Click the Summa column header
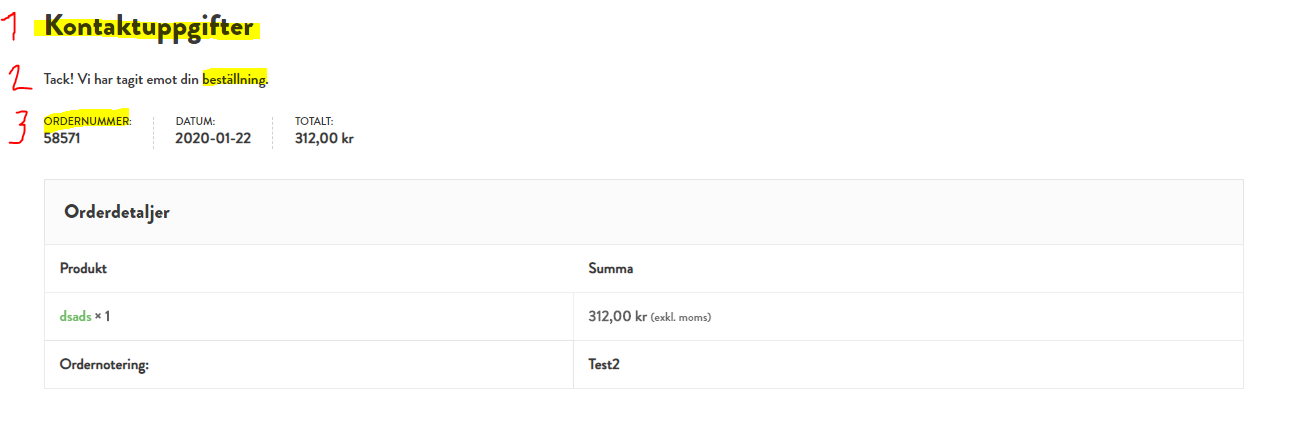This screenshot has width=1295, height=426. pos(610,268)
